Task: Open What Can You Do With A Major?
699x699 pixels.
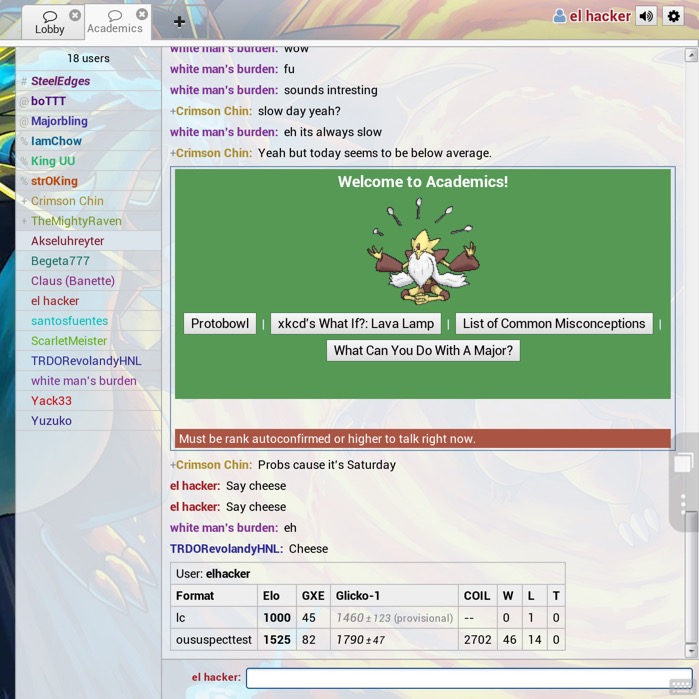Action: [423, 350]
